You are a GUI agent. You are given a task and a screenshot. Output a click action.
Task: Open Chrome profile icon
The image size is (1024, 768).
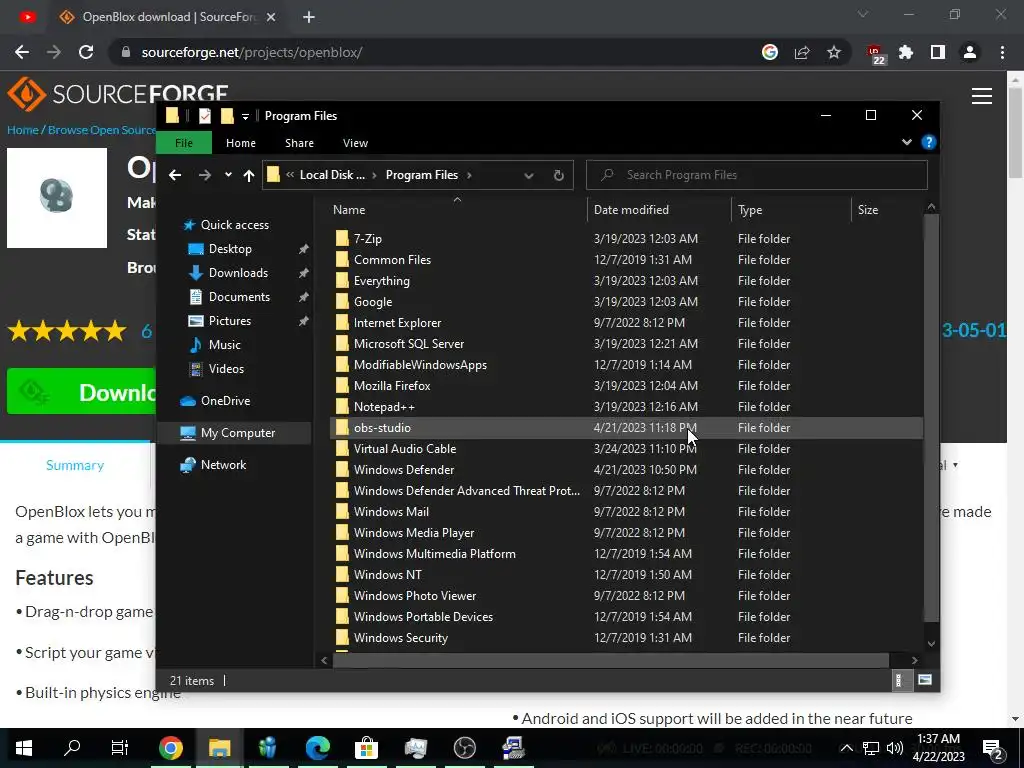pyautogui.click(x=970, y=52)
